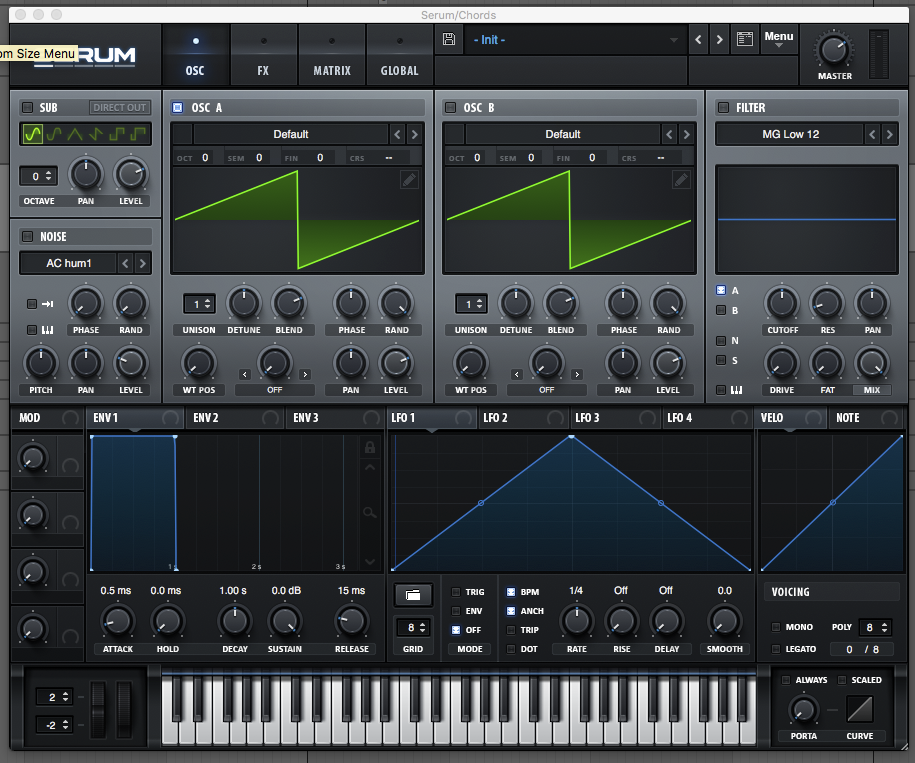Enable the NOISE oscillator

point(27,236)
